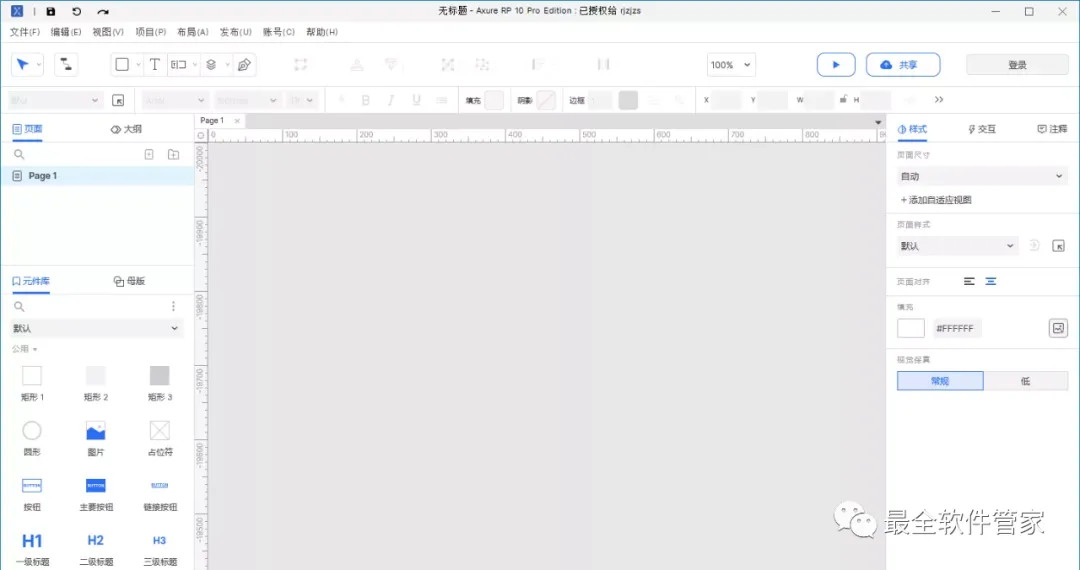The height and width of the screenshot is (570, 1080).
Task: Open the 编辑(E) menu
Action: tap(66, 32)
